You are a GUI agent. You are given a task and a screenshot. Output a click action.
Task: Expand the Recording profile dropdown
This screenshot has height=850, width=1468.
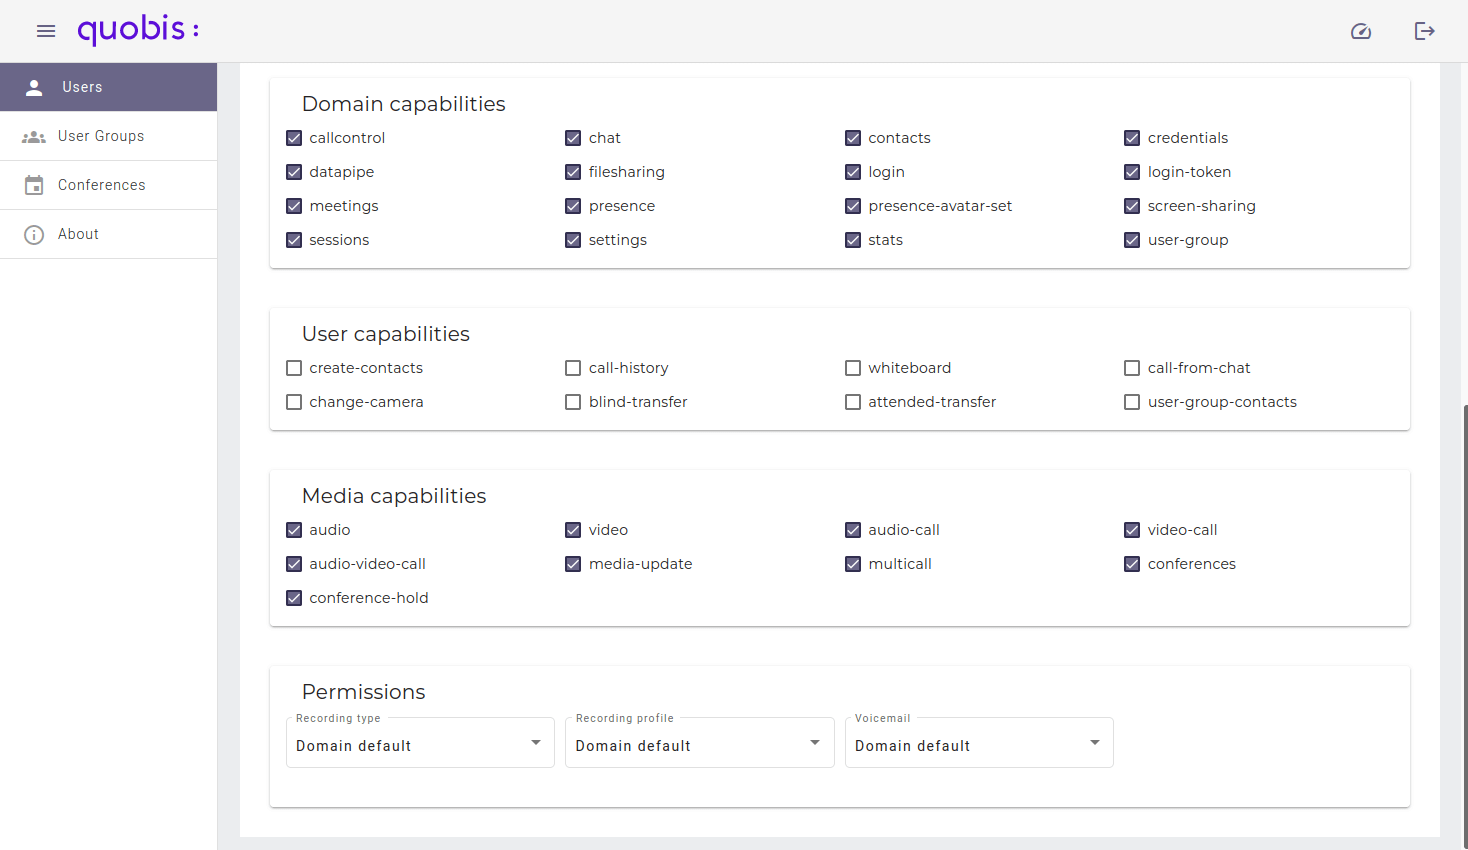coord(700,743)
